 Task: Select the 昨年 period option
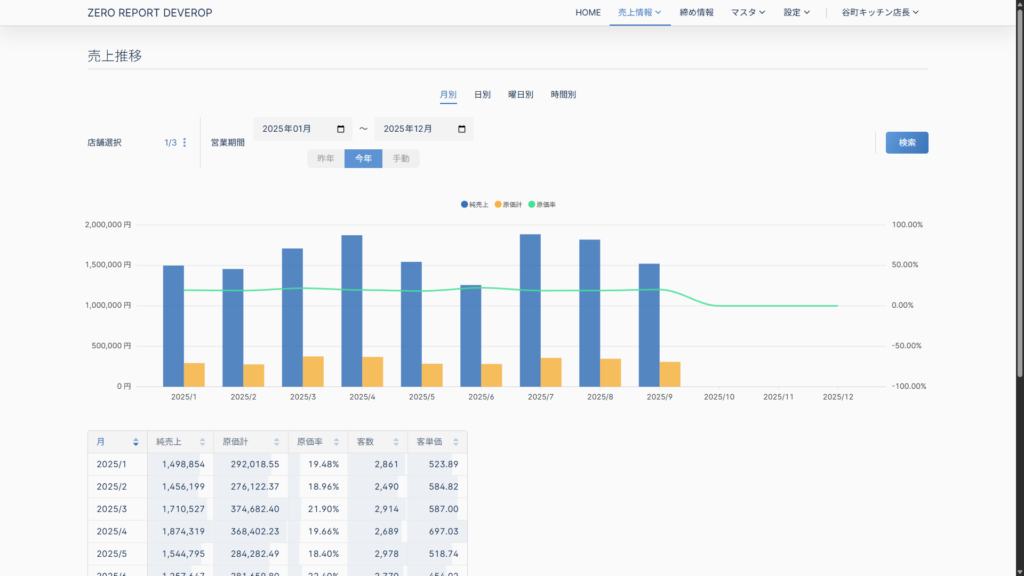pyautogui.click(x=326, y=159)
